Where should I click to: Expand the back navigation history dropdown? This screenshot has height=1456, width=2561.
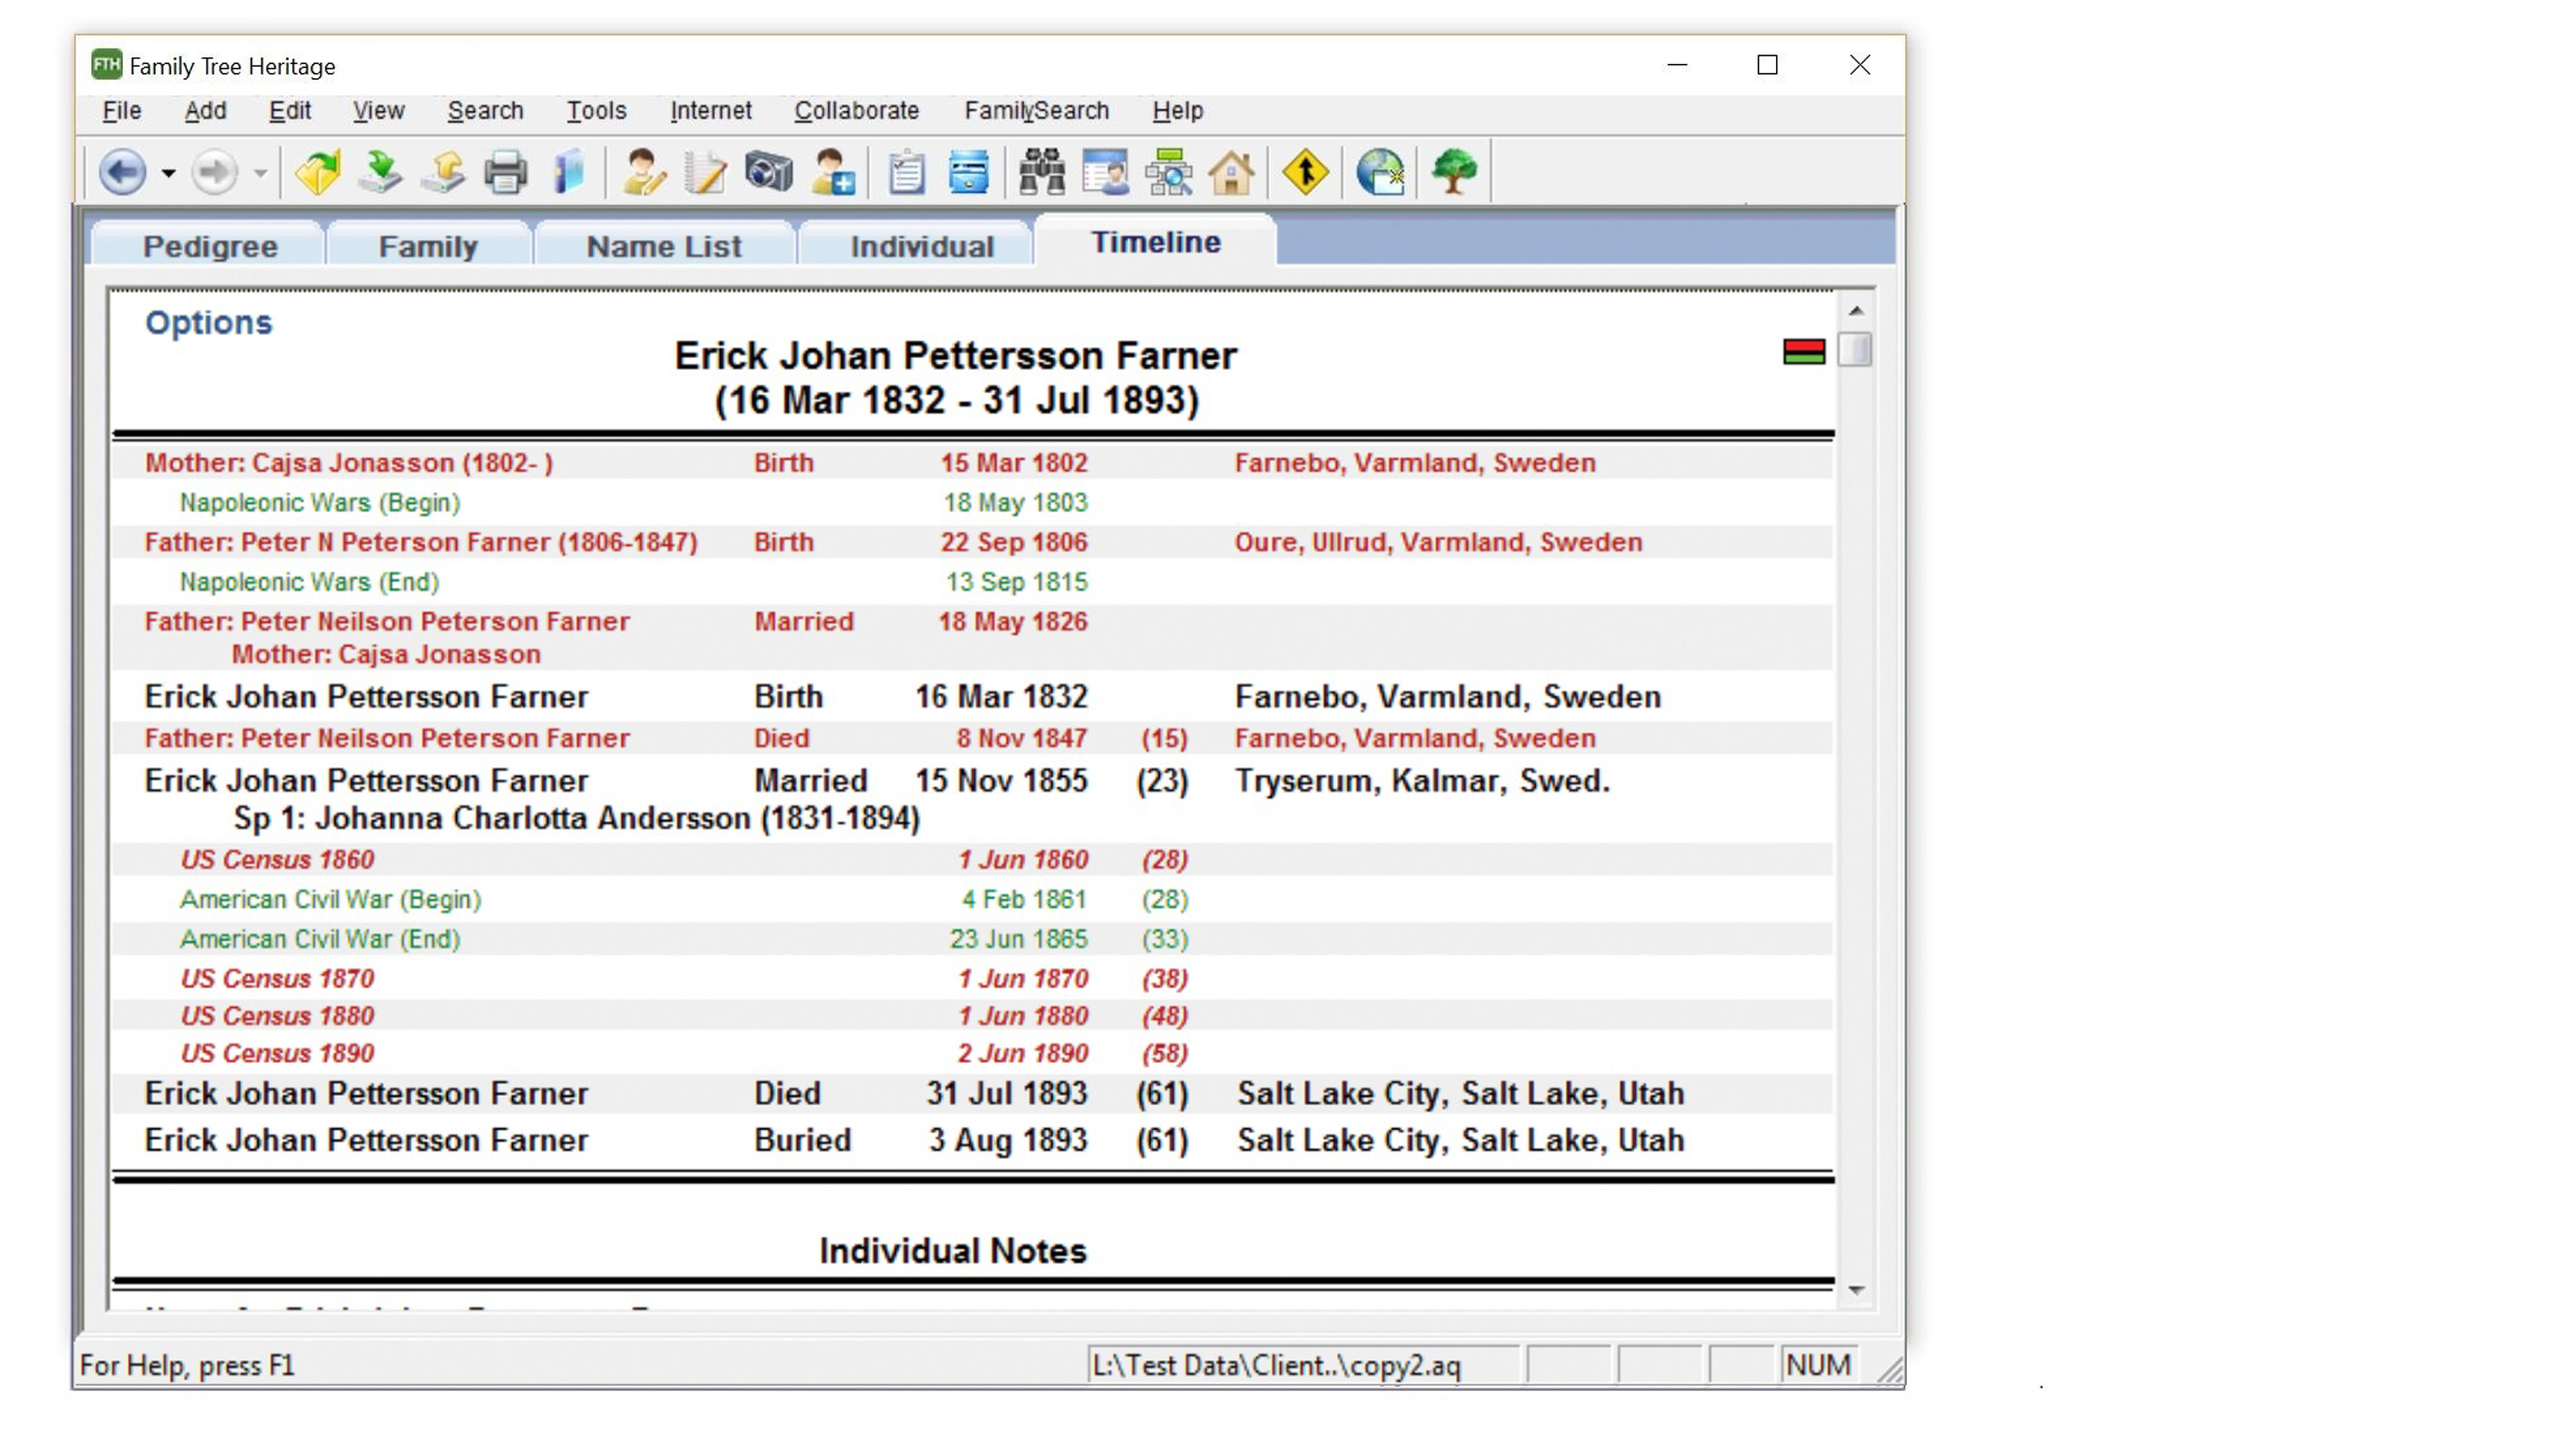pos(168,172)
